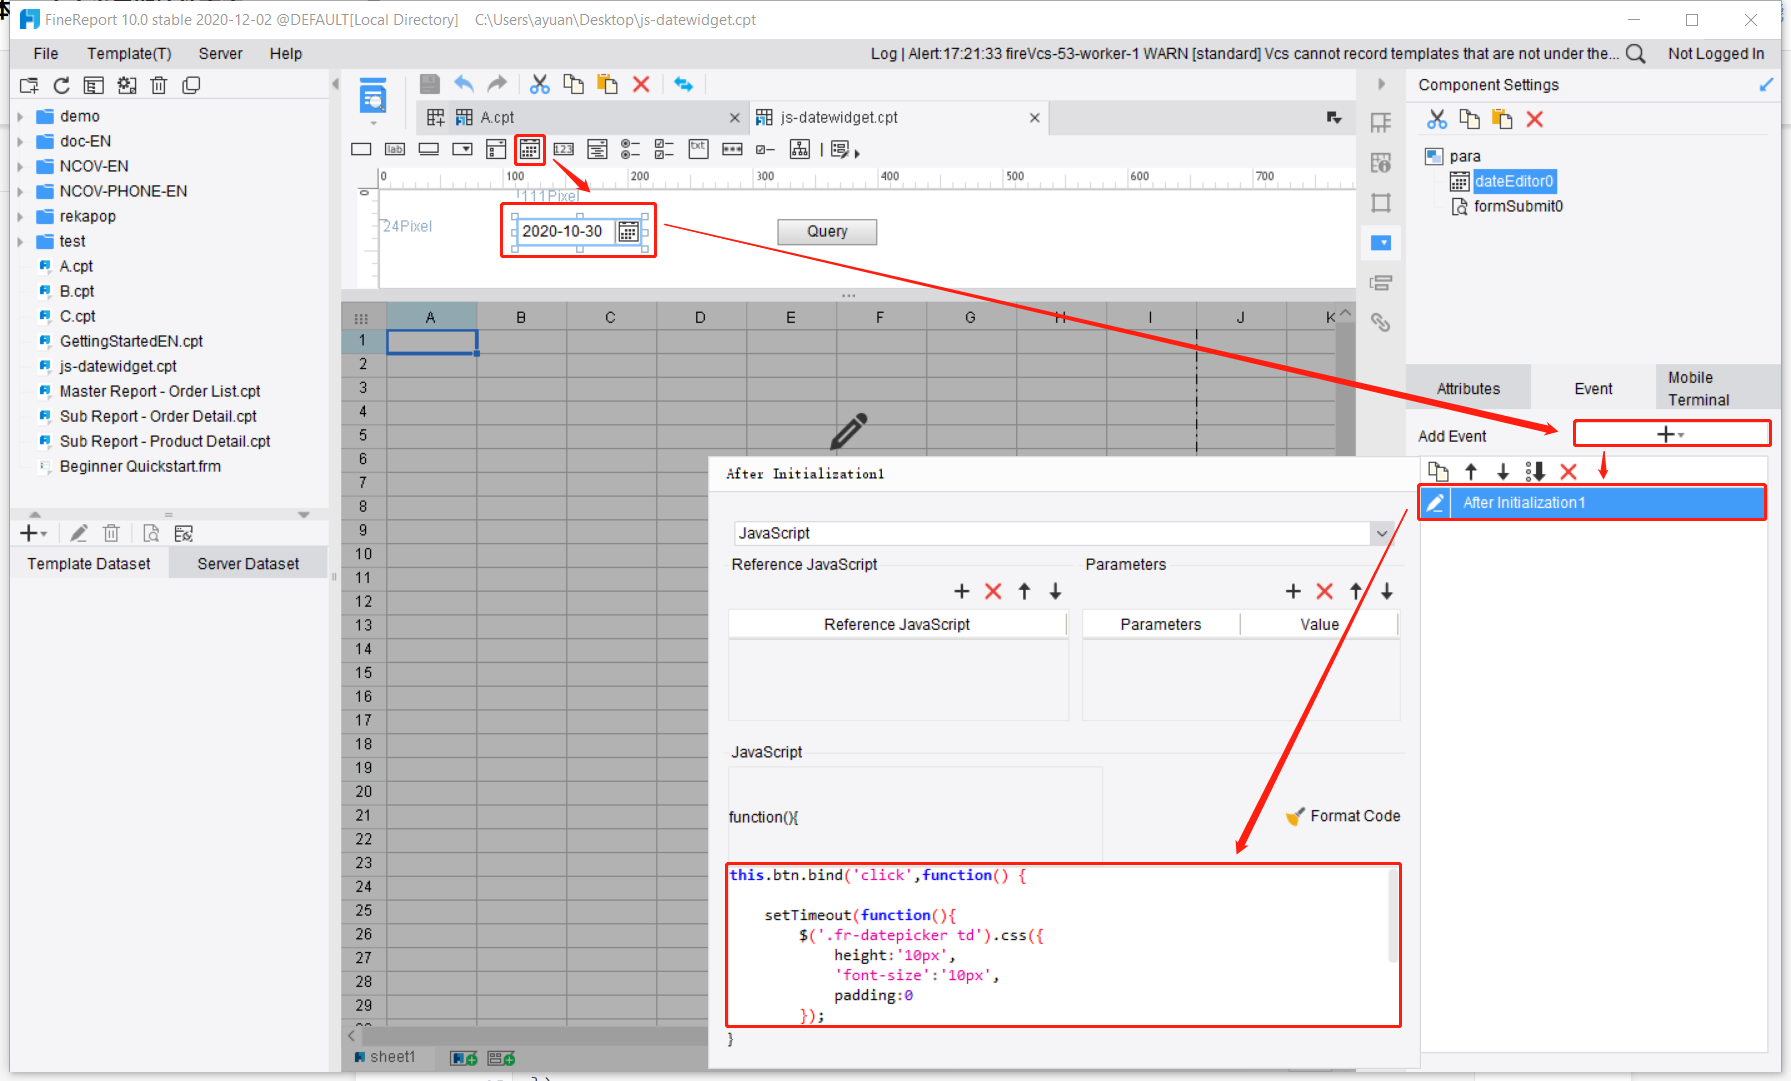Click the red Delete icon in main toolbar
The image size is (1791, 1081).
click(641, 84)
